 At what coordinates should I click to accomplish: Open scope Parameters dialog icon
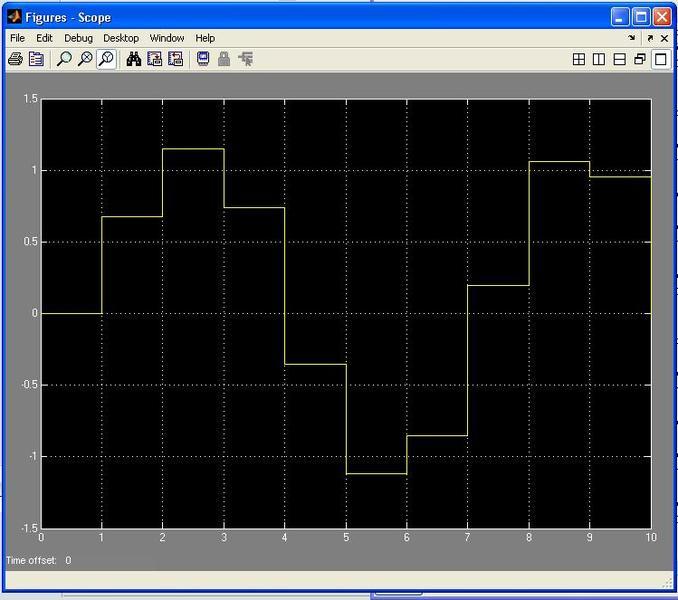click(36, 59)
